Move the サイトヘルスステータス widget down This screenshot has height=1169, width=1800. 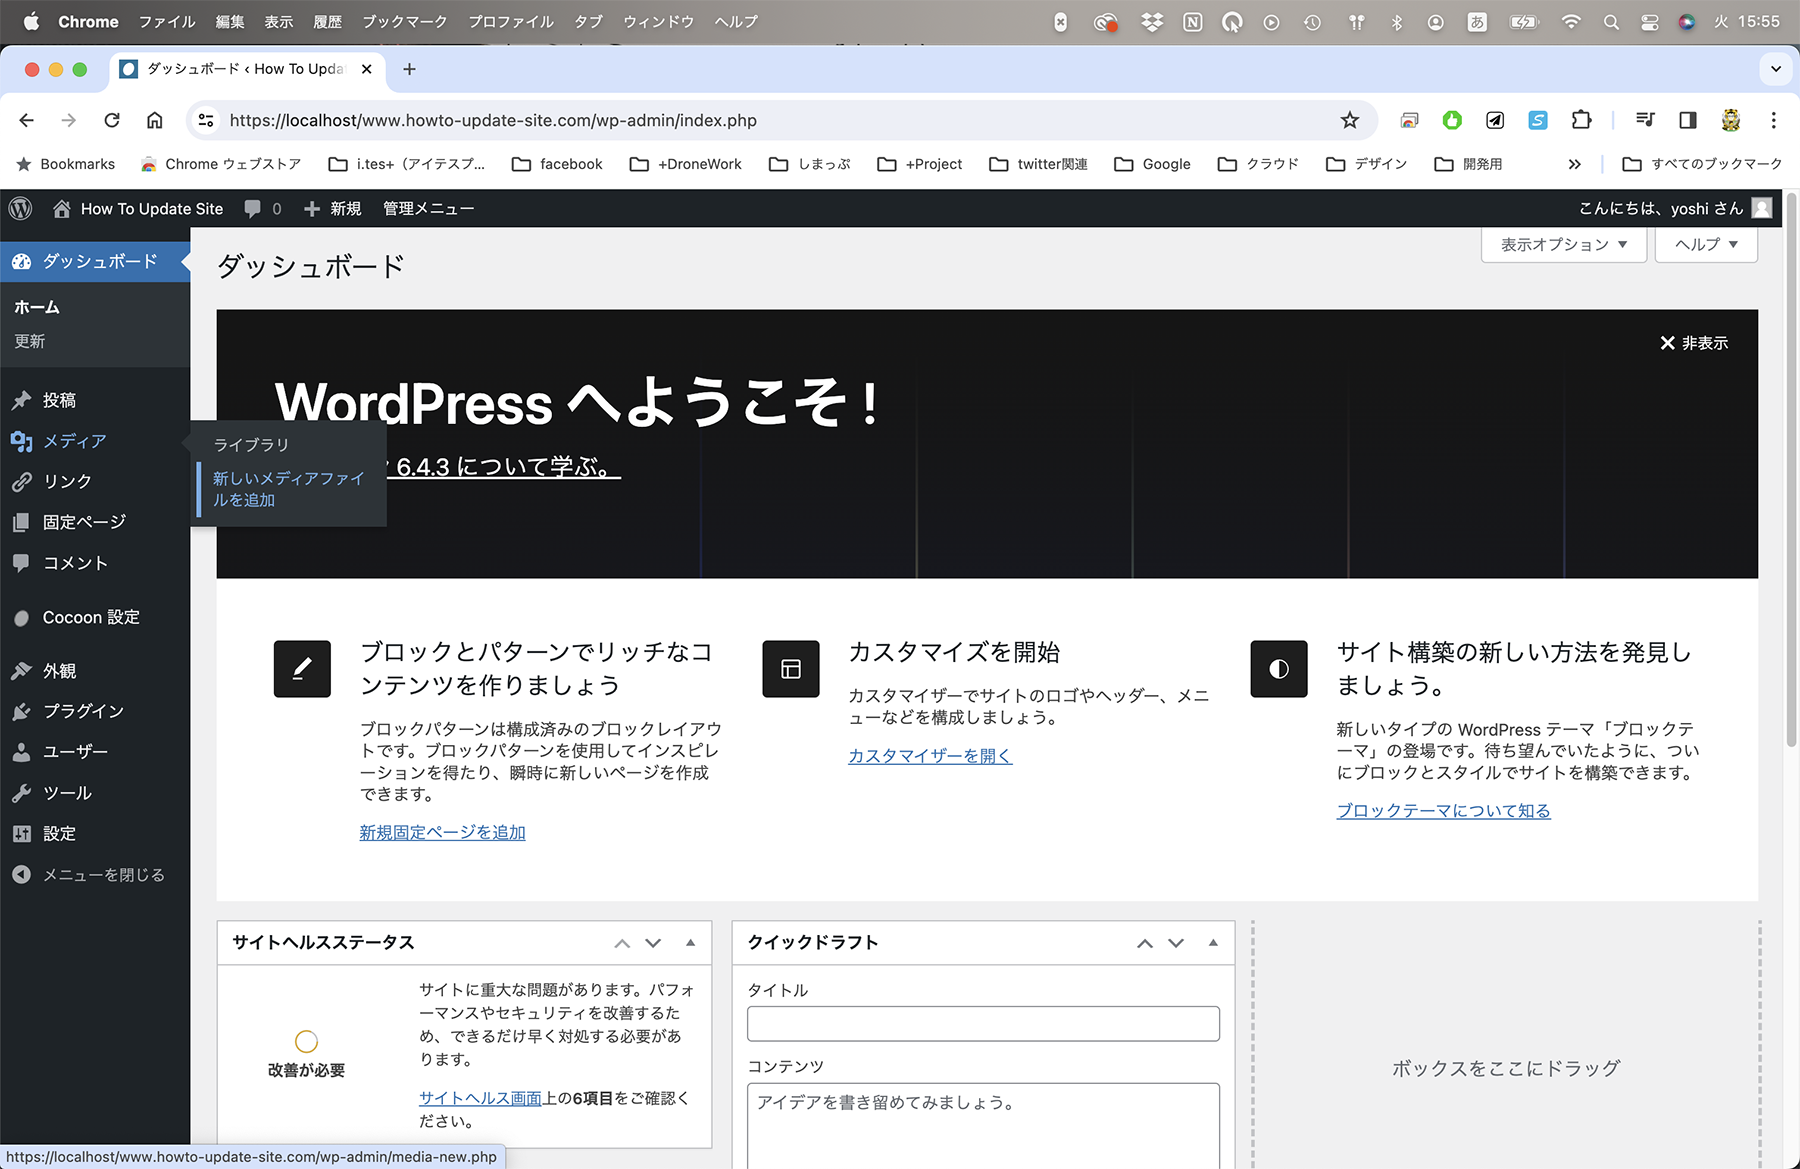(653, 943)
